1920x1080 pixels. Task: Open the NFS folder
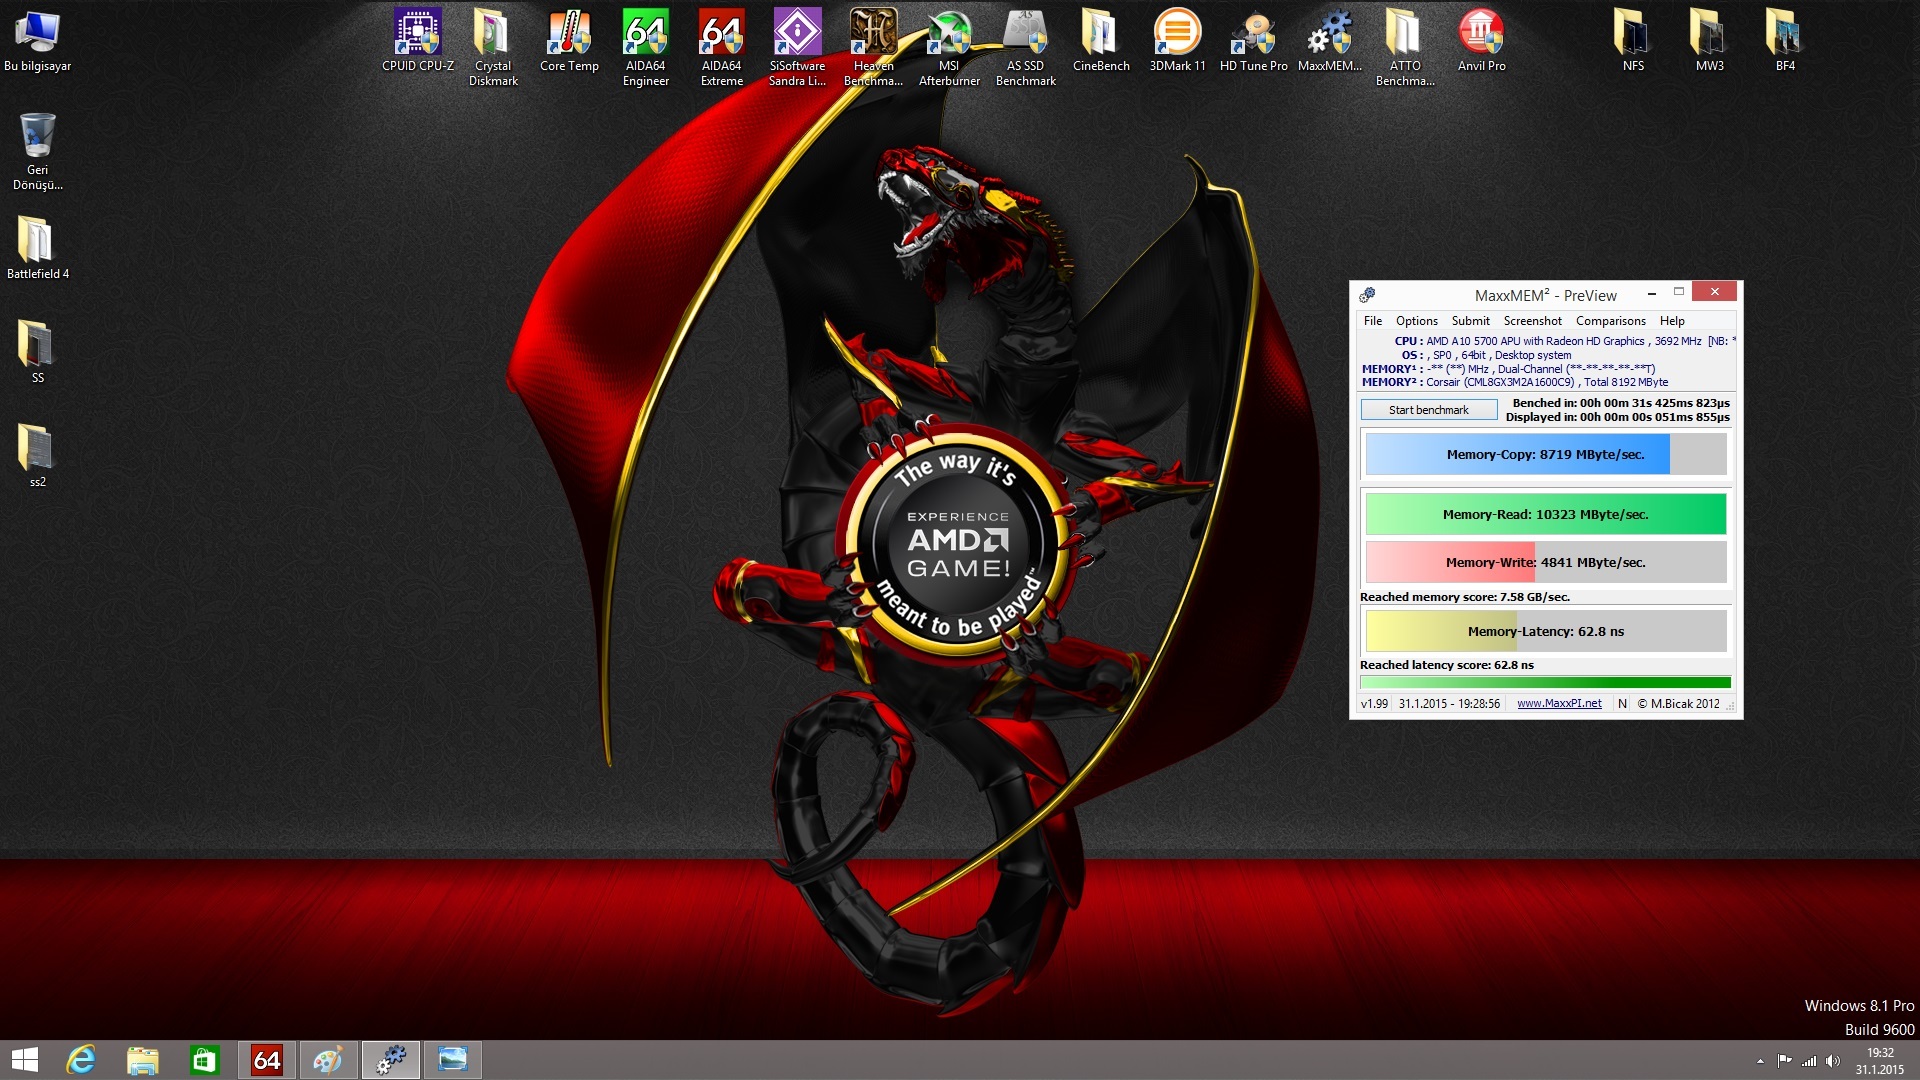[x=1633, y=42]
